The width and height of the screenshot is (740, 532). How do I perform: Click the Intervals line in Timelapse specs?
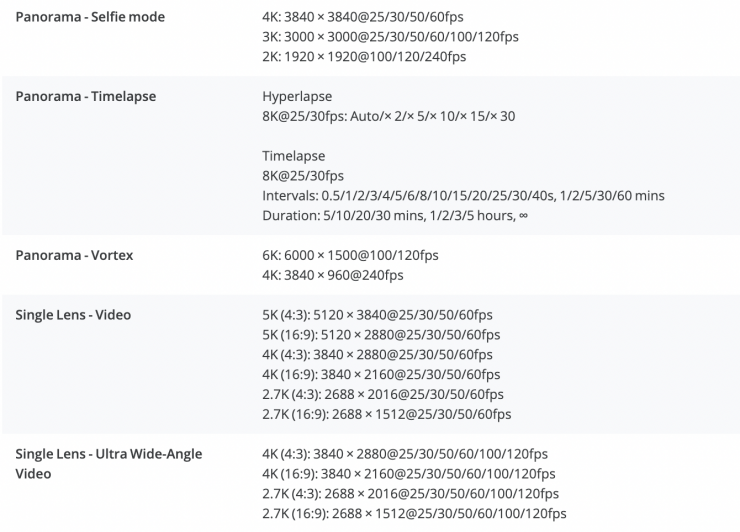point(463,195)
